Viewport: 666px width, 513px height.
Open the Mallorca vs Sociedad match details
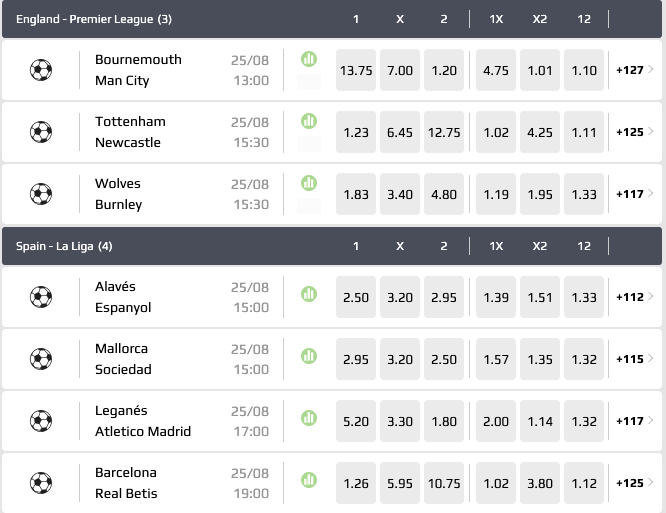coord(123,359)
